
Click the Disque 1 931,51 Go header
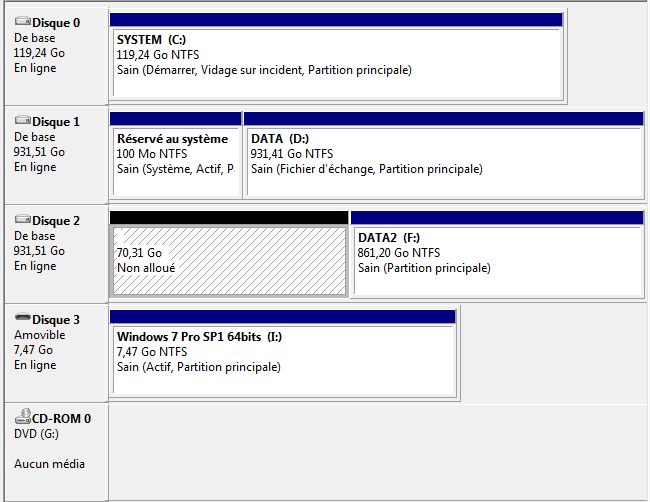point(39,152)
